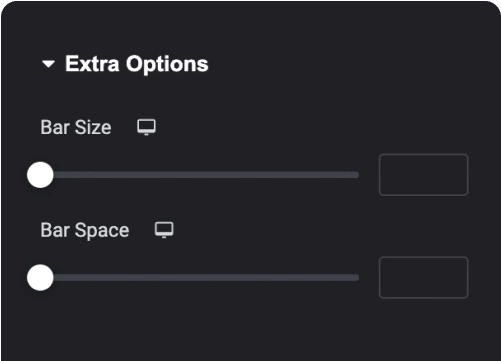Switch Bar Space device mode via monitor icon
Screen dimensions: 501x361
[164, 230]
